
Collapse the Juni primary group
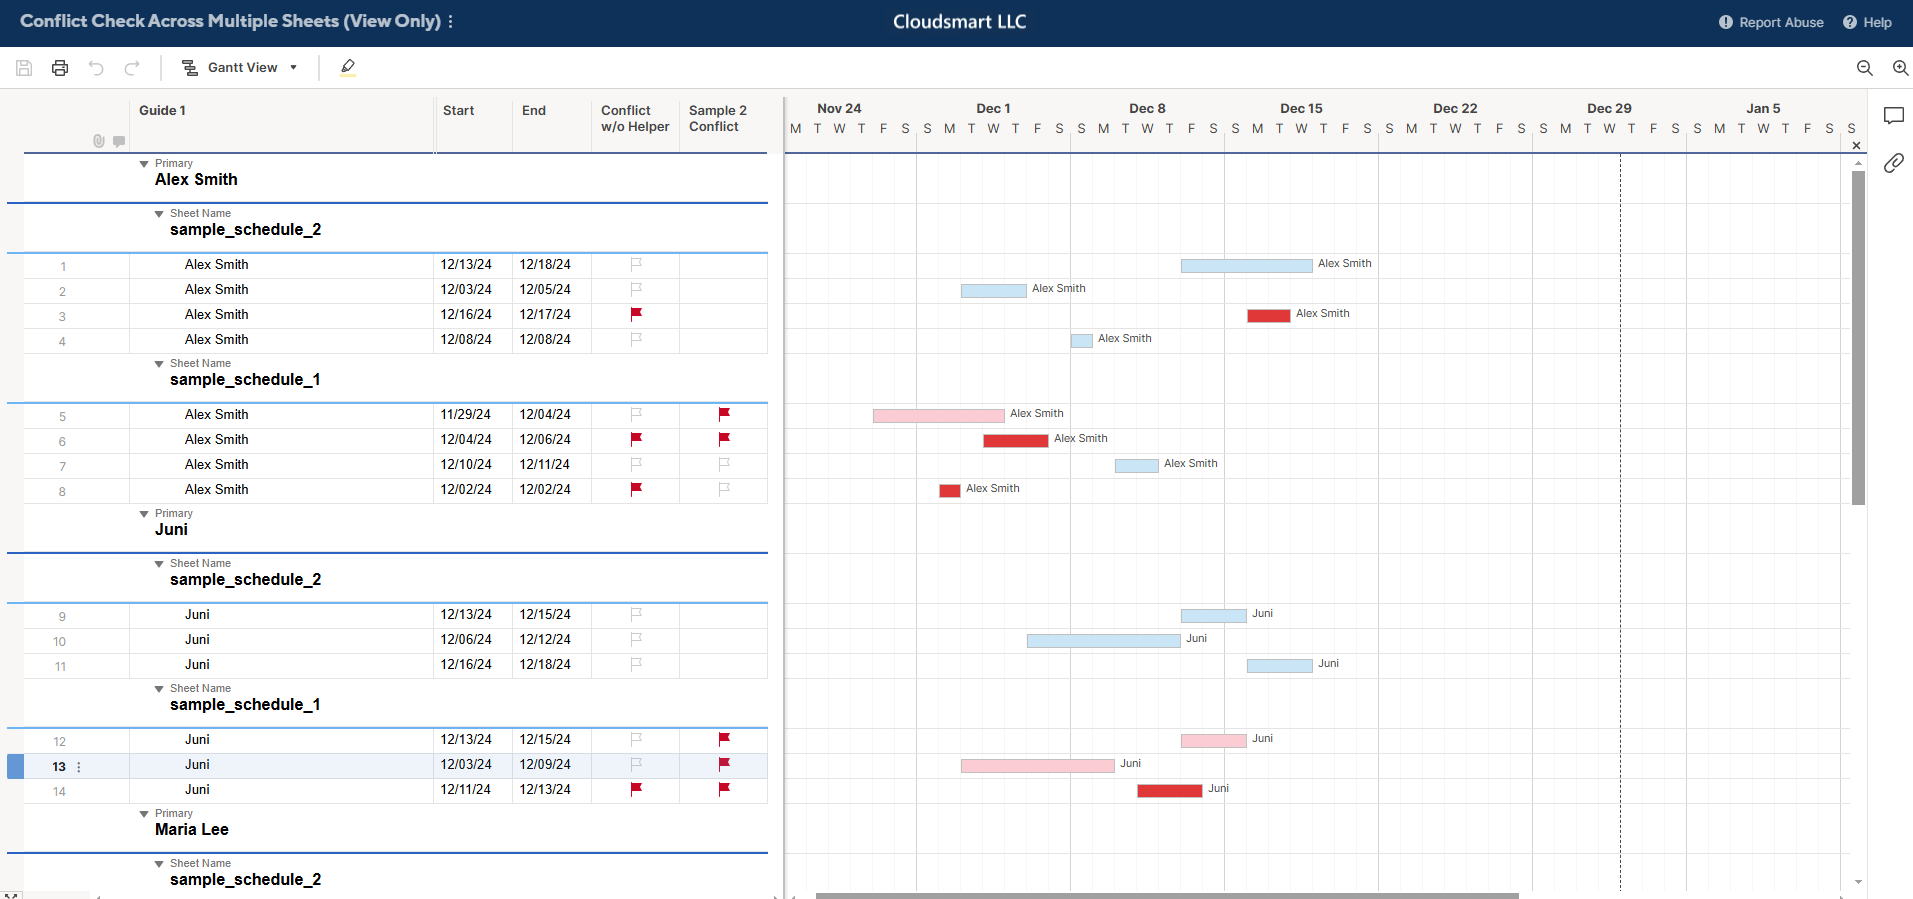pos(144,514)
